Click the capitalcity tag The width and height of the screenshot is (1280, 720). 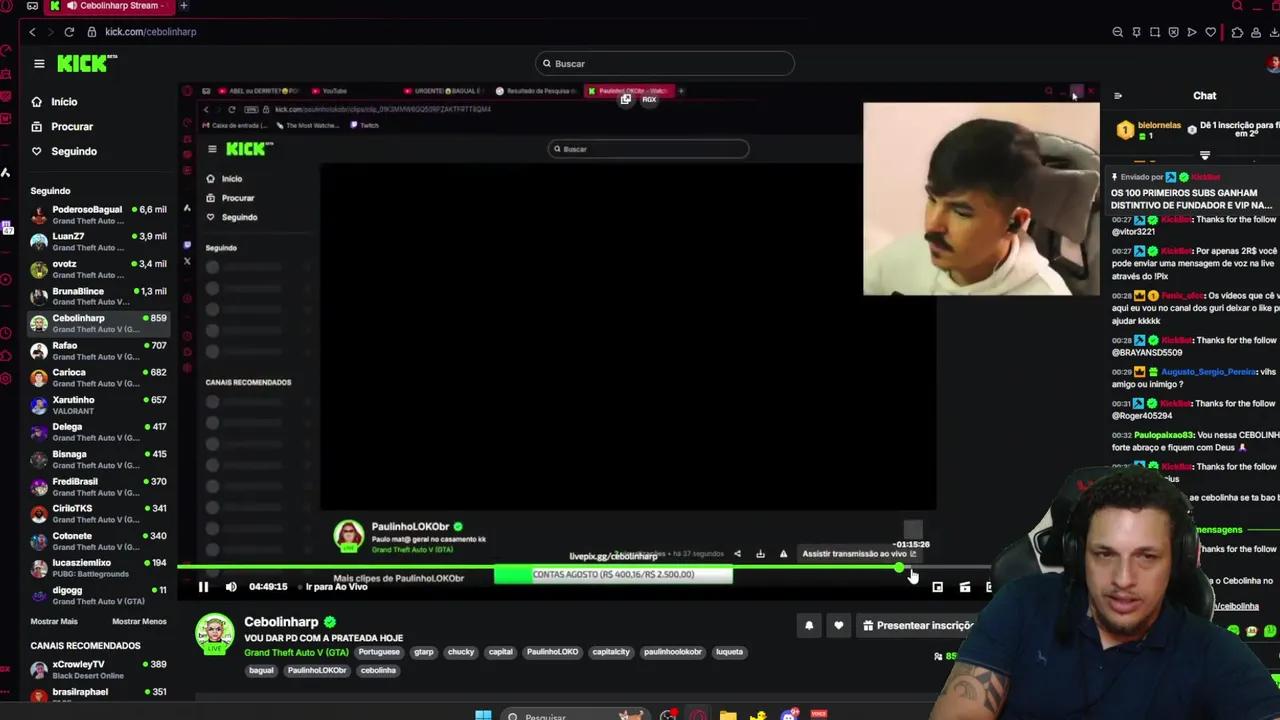click(x=611, y=652)
